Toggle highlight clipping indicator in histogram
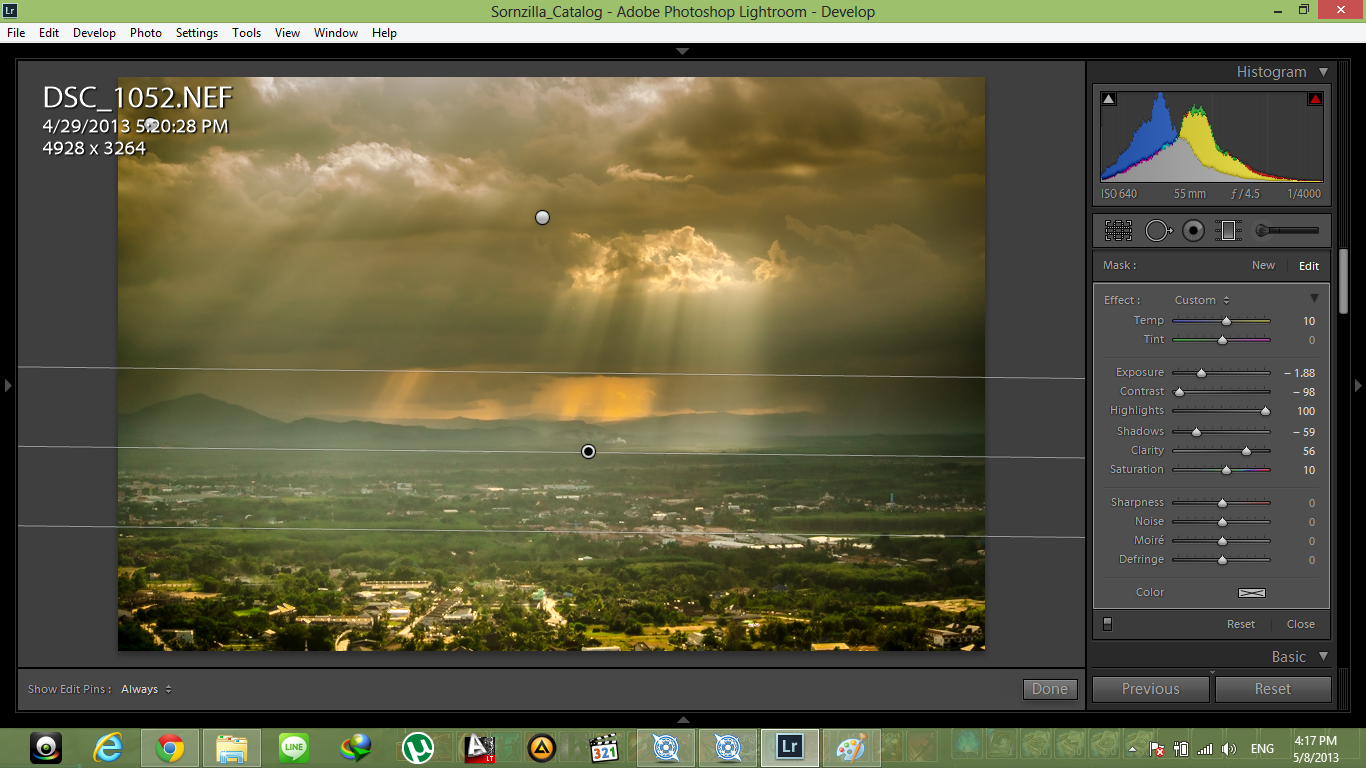Screen dimensions: 1366x768 coord(1315,99)
